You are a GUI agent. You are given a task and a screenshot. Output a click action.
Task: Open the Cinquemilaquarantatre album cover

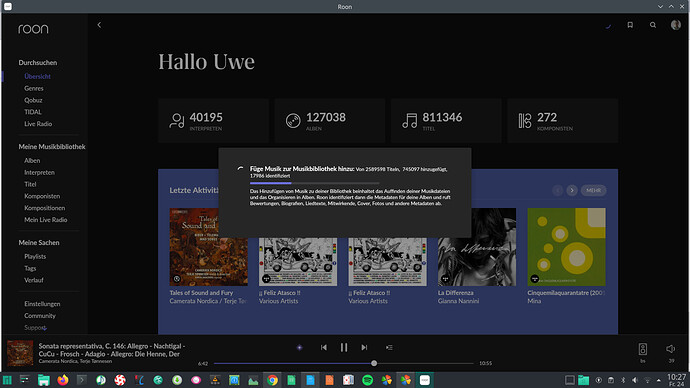click(567, 247)
